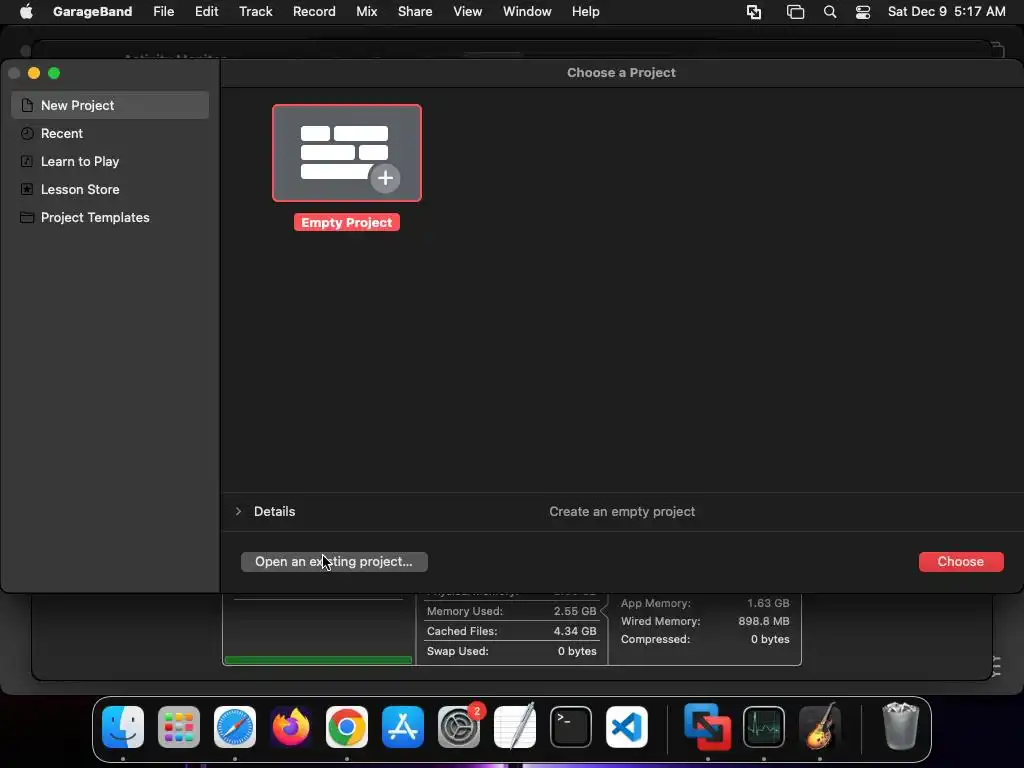Click the green memory pressure graph bar
Viewport: 1024px width, 768px height.
pyautogui.click(x=318, y=660)
